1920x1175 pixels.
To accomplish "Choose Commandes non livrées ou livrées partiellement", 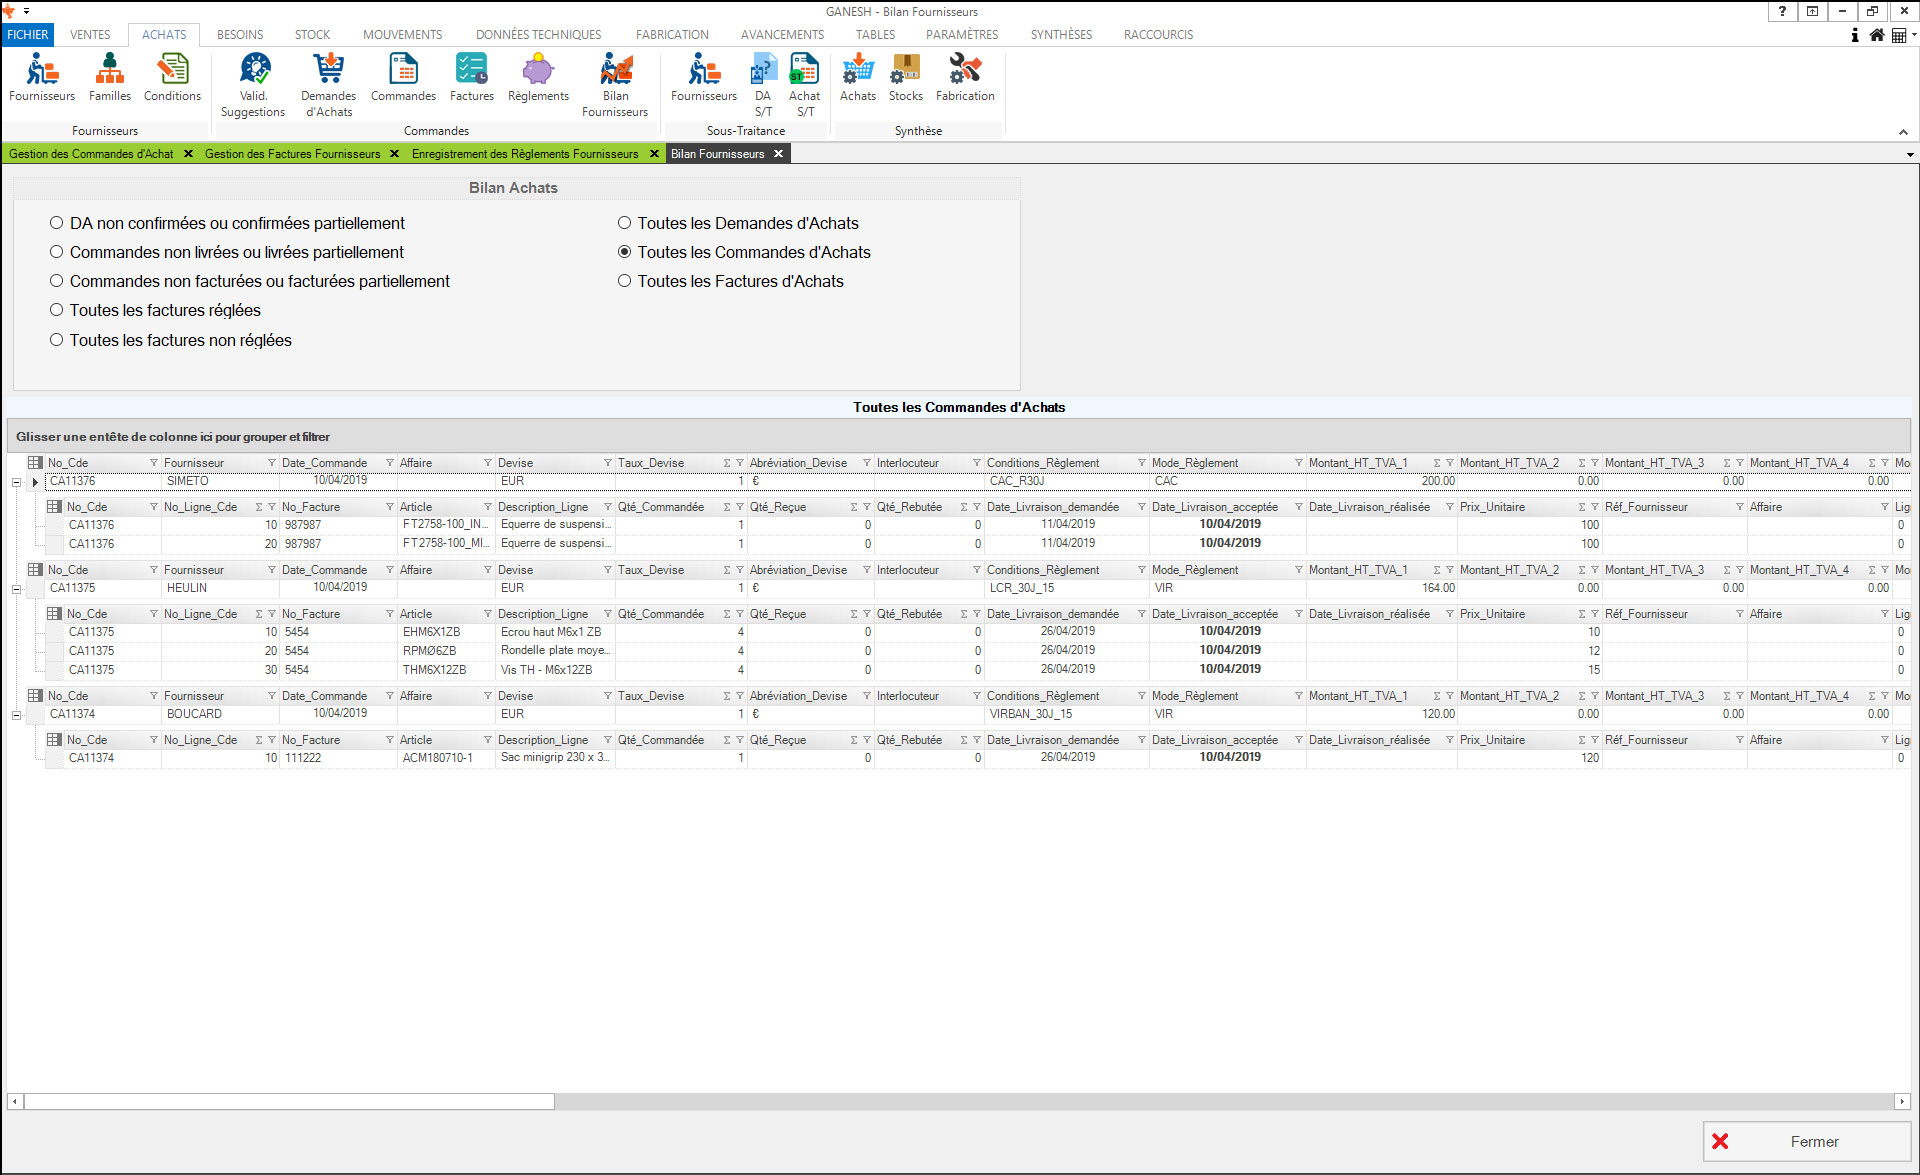I will coord(57,252).
